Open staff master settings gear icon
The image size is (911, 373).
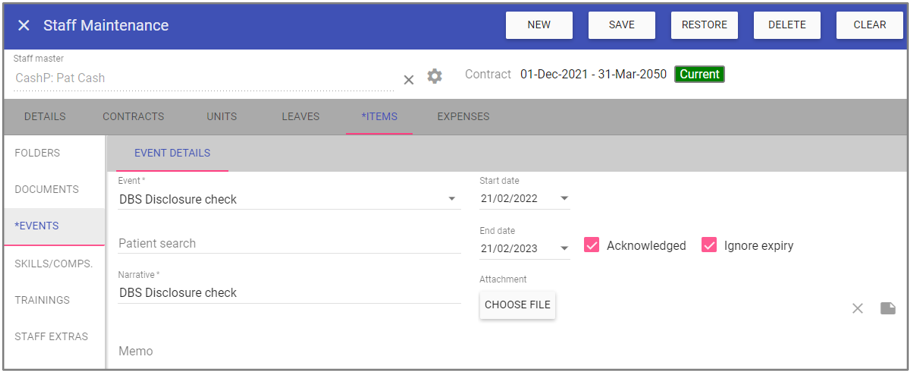pos(435,76)
